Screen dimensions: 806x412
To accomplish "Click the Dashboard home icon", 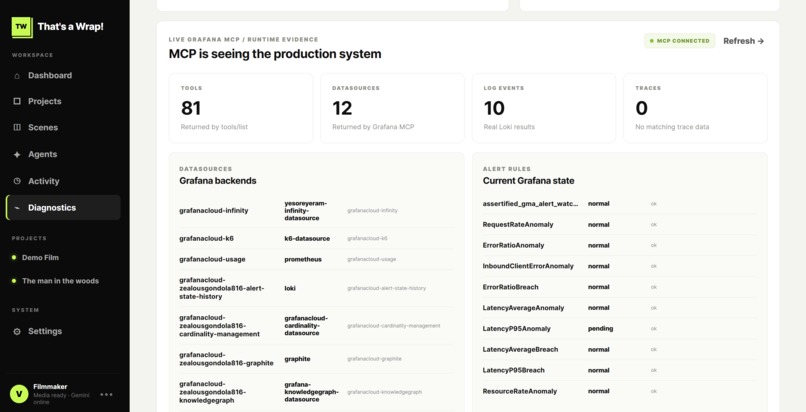I will click(x=17, y=76).
